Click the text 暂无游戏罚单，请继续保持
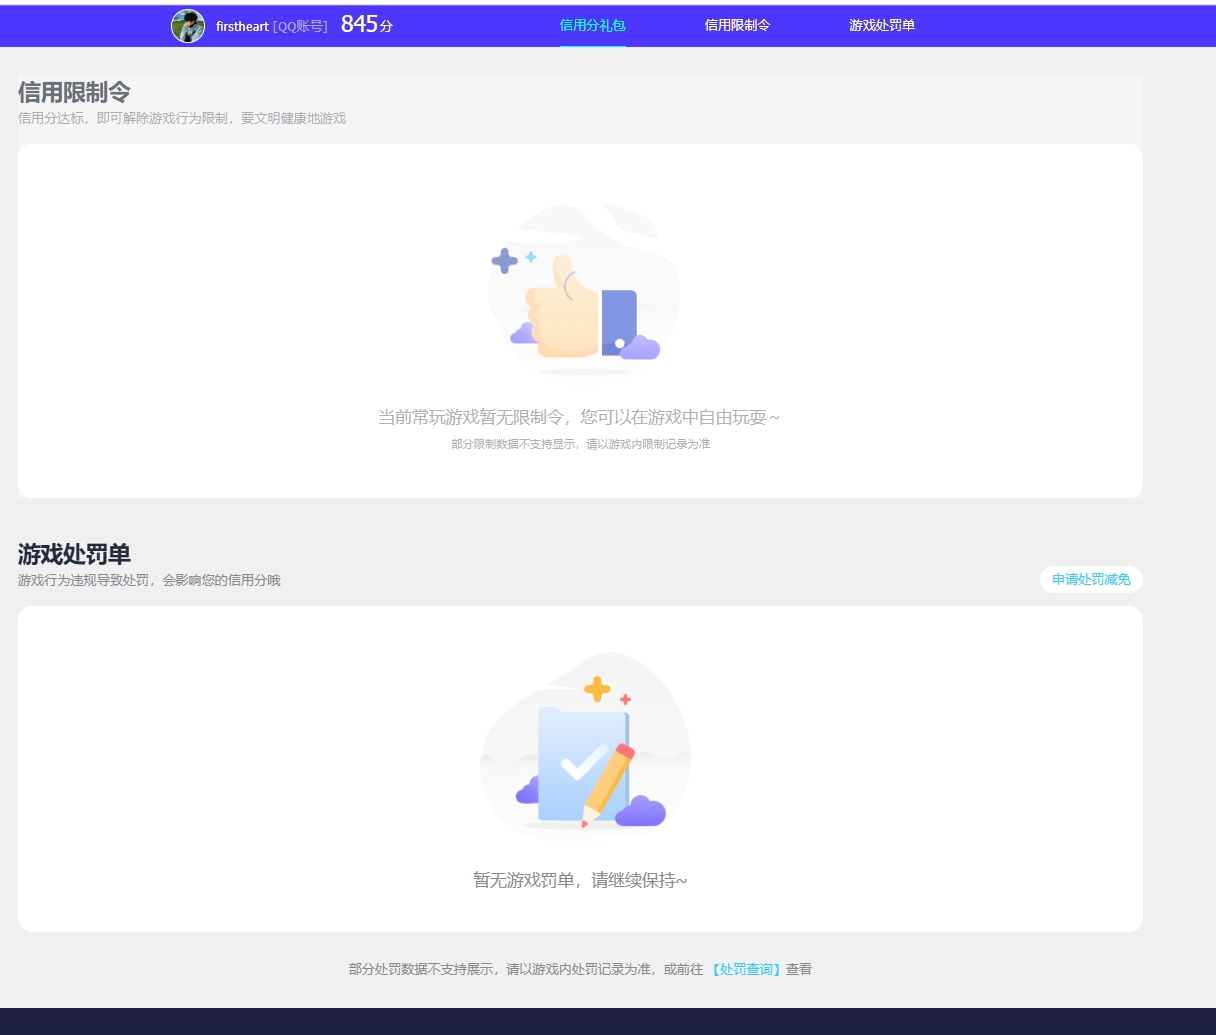 [580, 880]
